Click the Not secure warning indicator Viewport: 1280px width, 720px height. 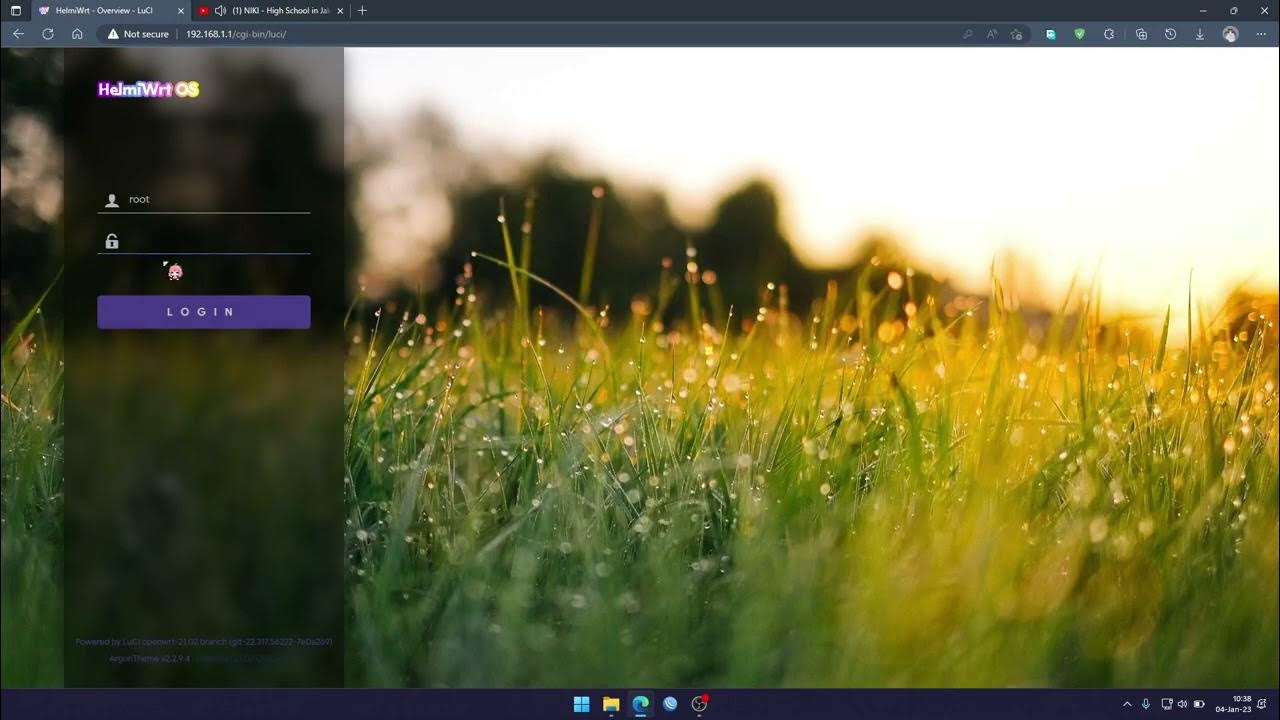(x=138, y=34)
